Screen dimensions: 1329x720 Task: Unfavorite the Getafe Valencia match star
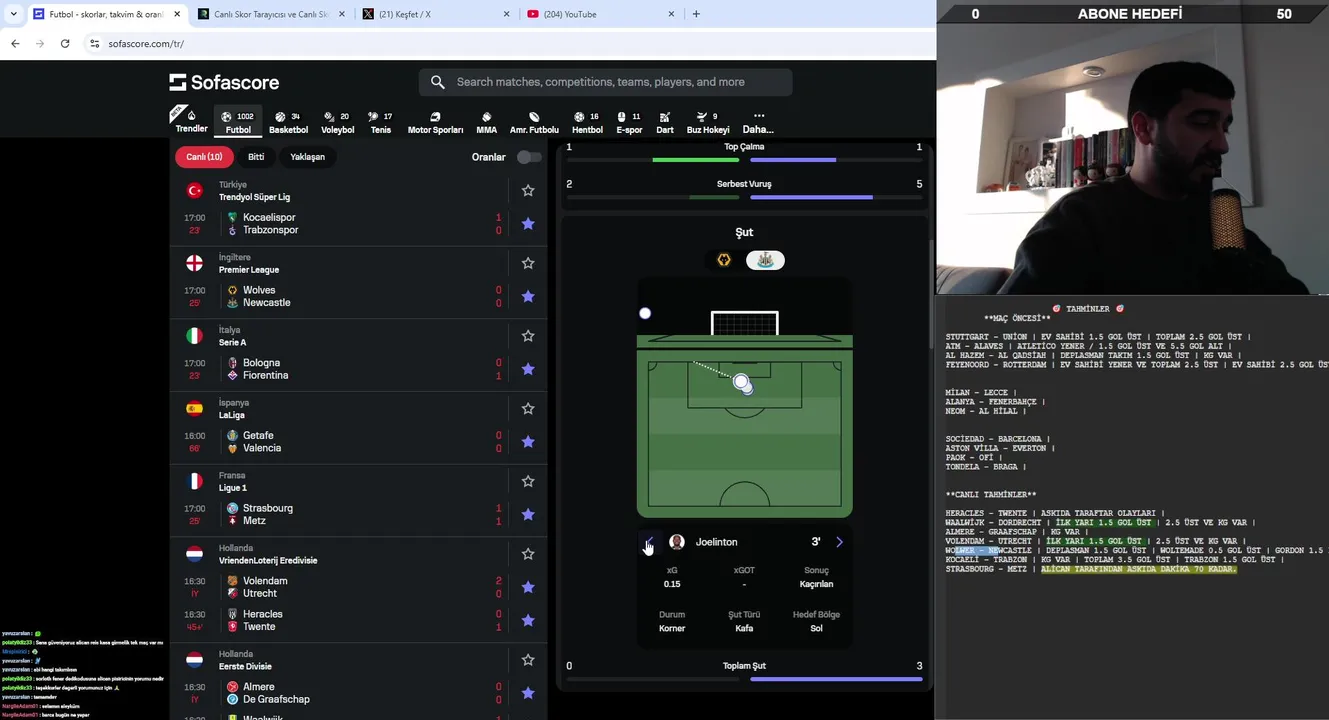pyautogui.click(x=528, y=442)
